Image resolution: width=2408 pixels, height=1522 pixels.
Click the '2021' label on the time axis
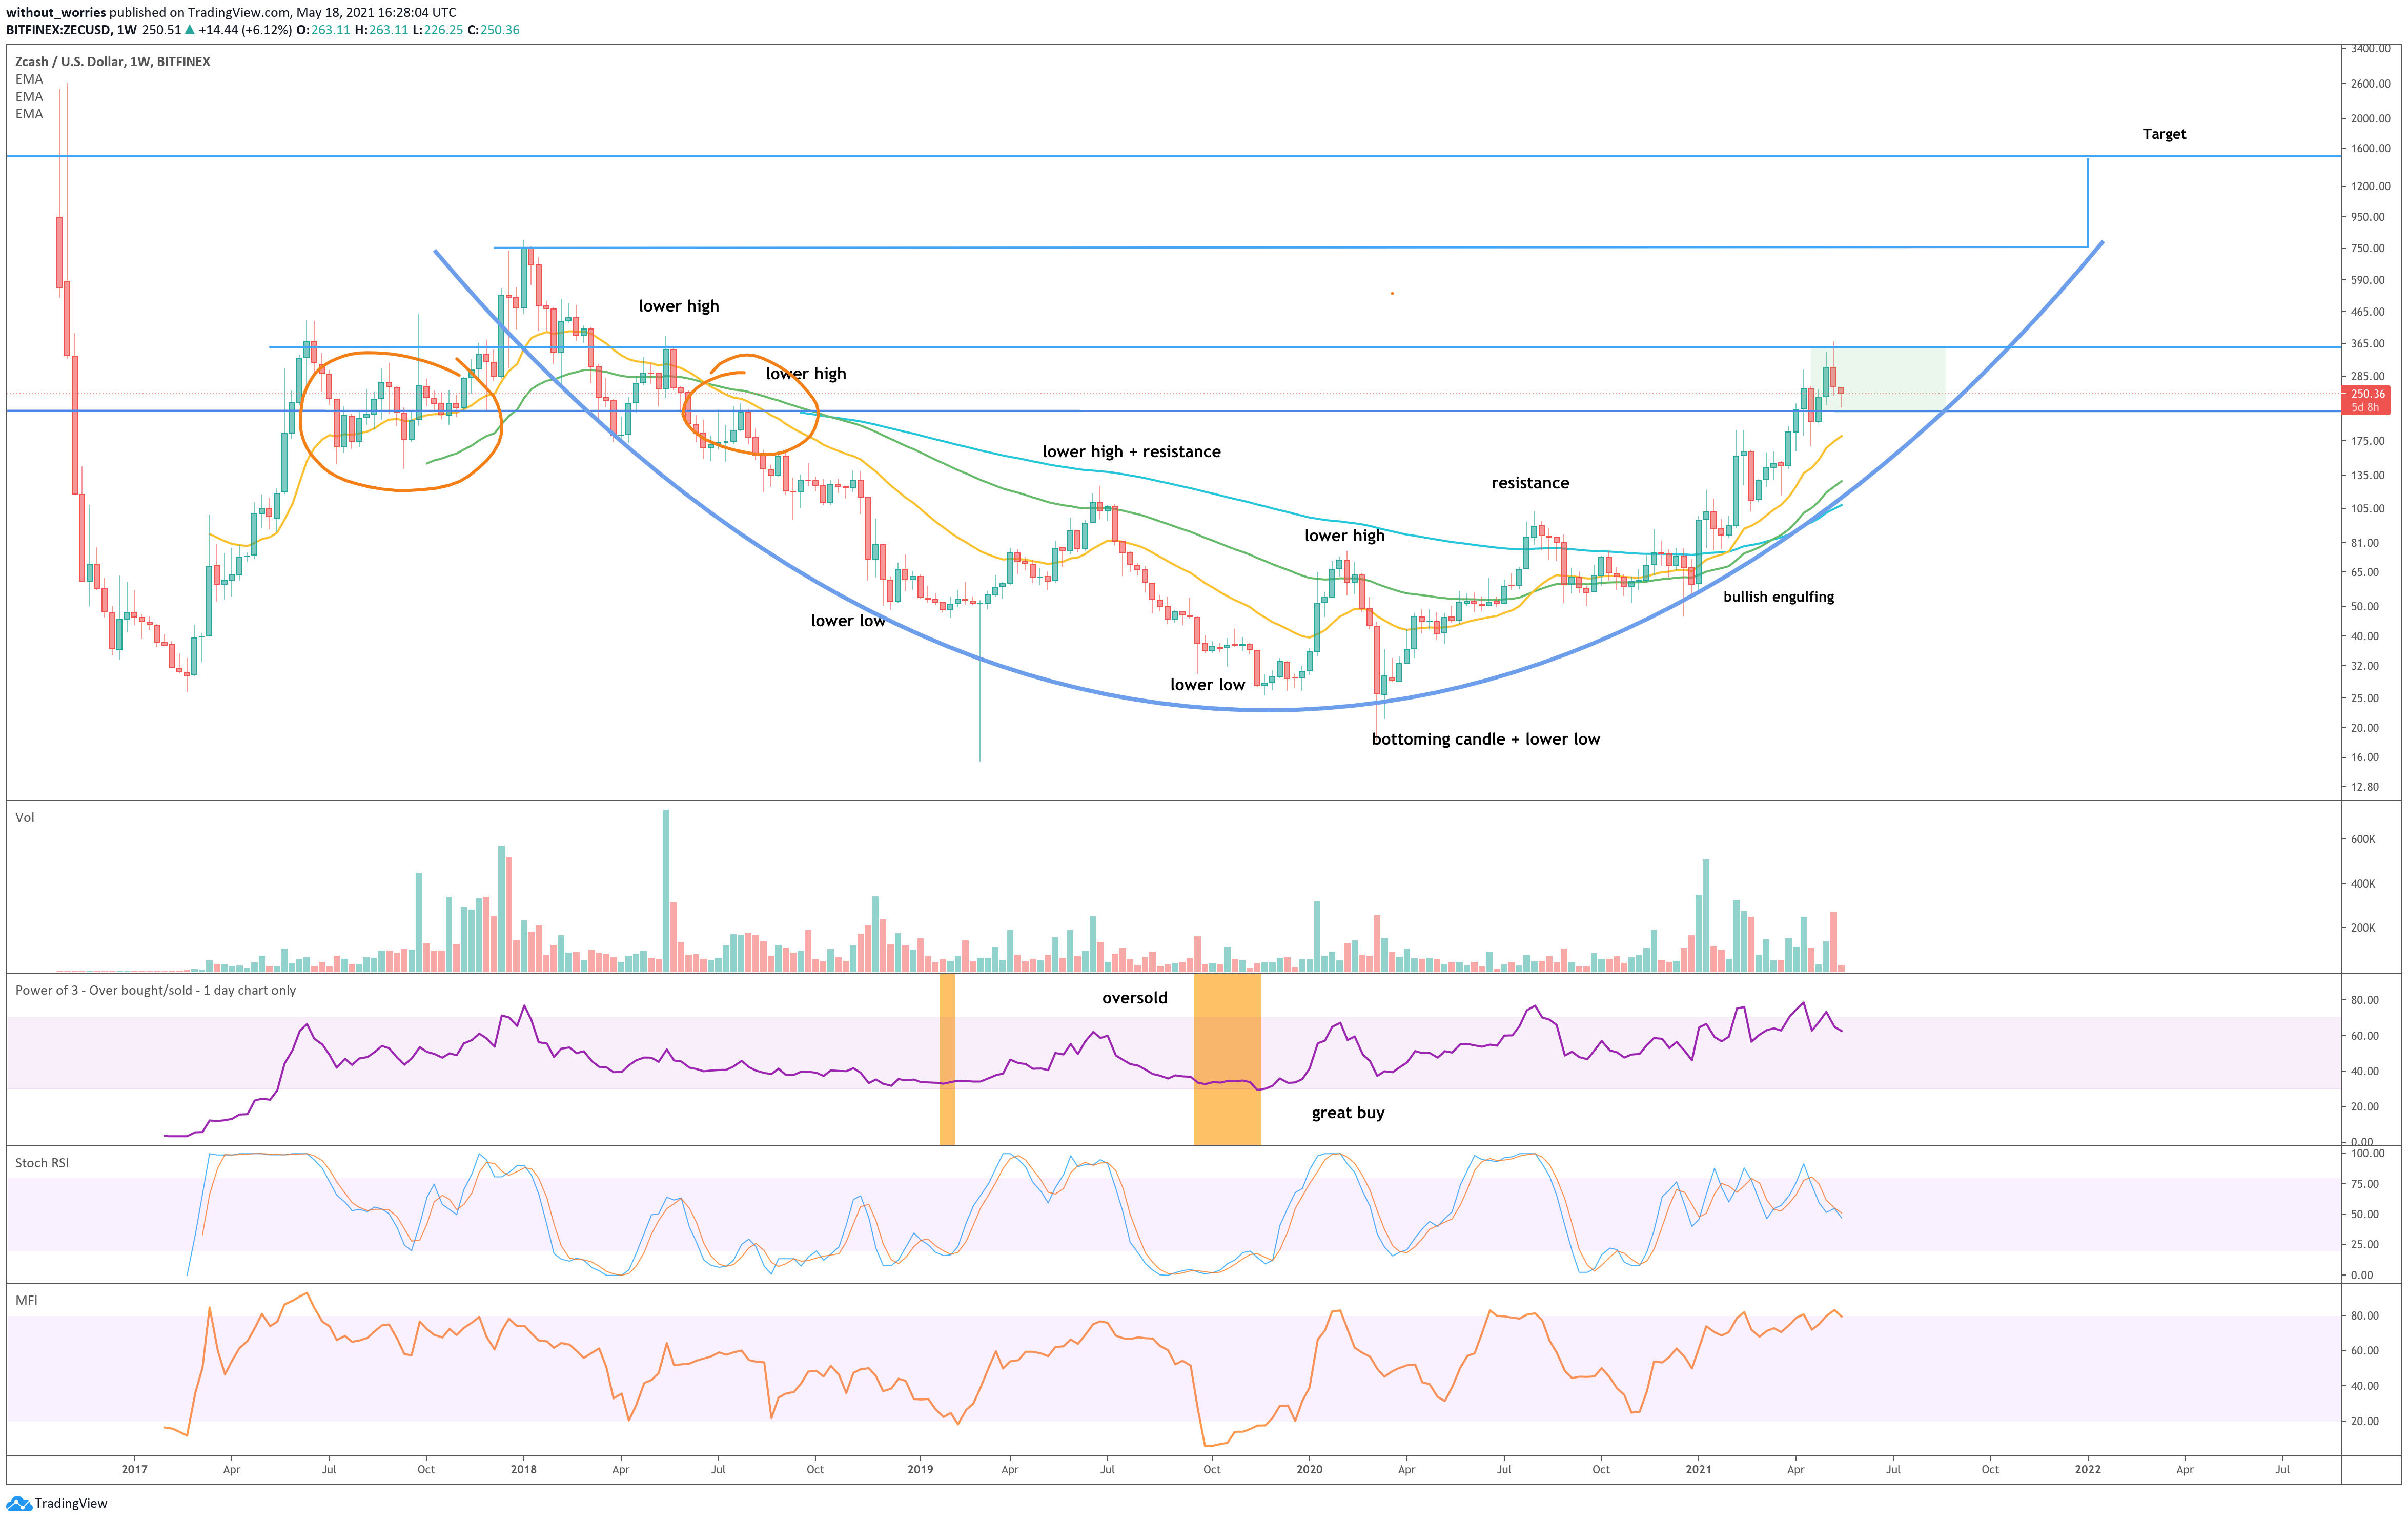tap(1698, 1470)
